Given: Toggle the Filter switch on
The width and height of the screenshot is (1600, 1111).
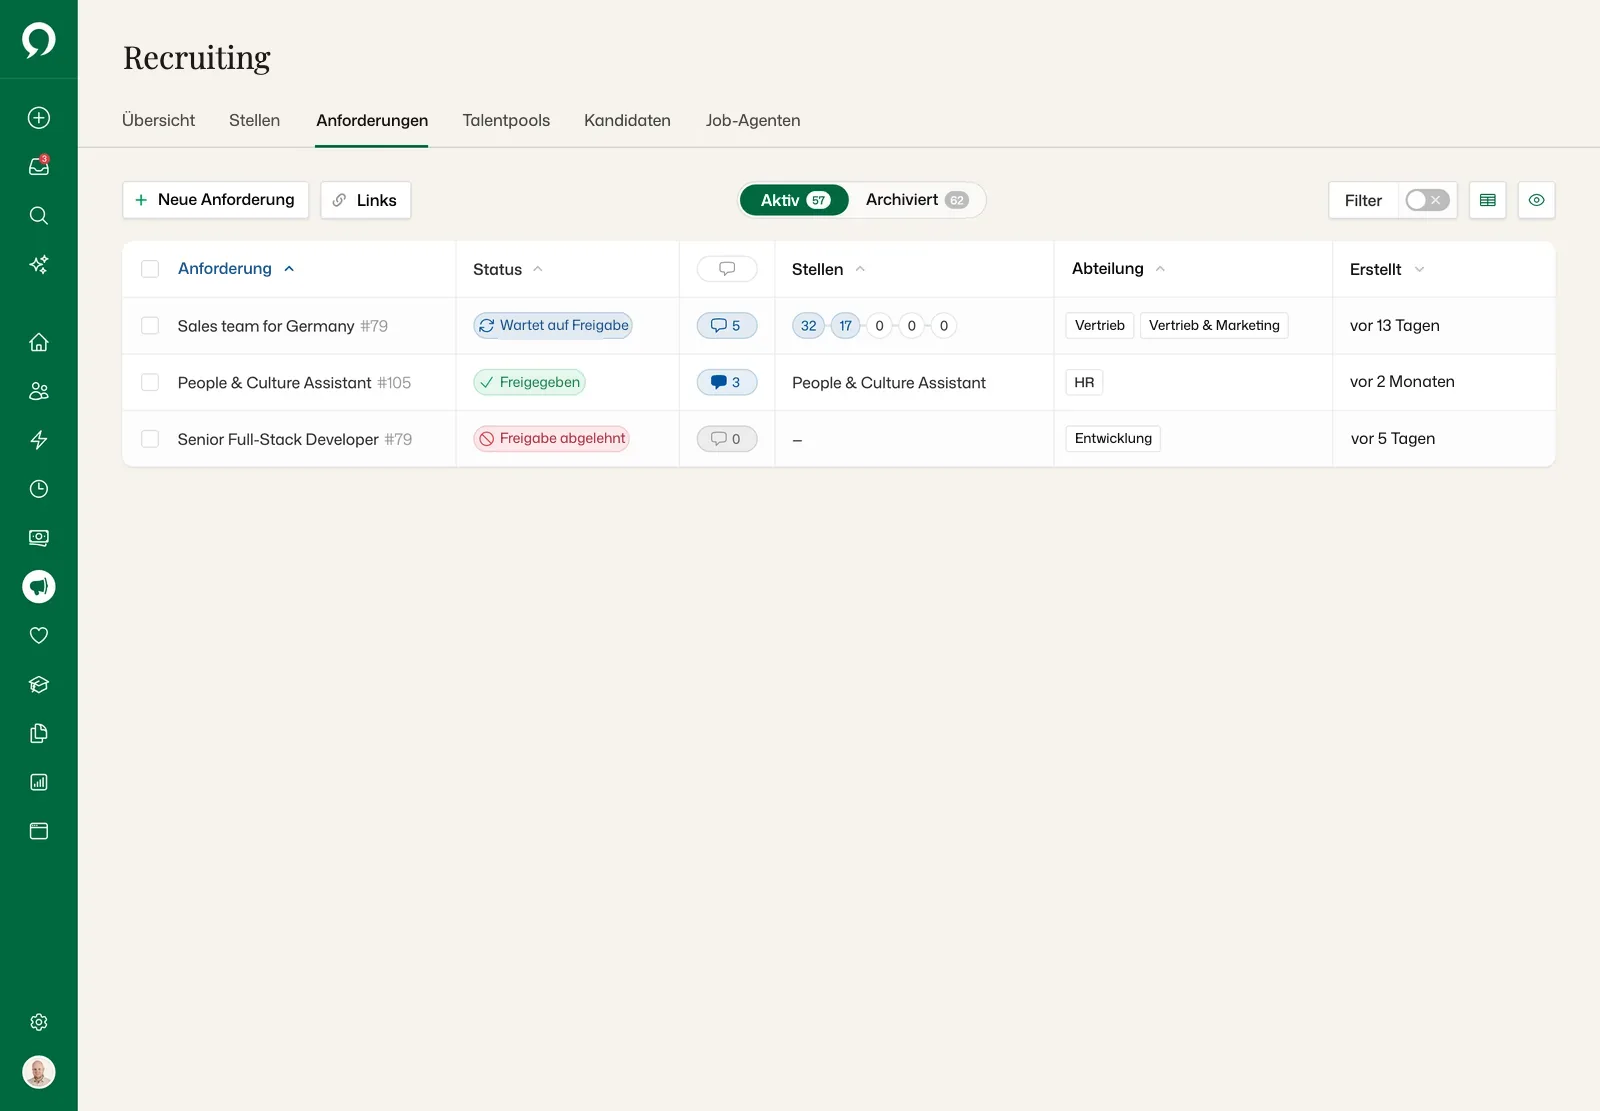Looking at the screenshot, I should click(x=1427, y=200).
